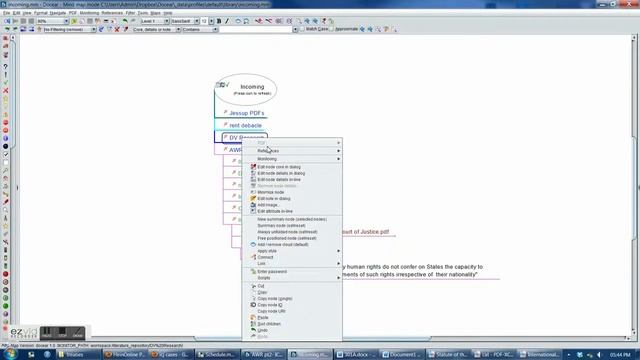Open the Navigate menu
640x360 pixels.
pyautogui.click(x=58, y=13)
